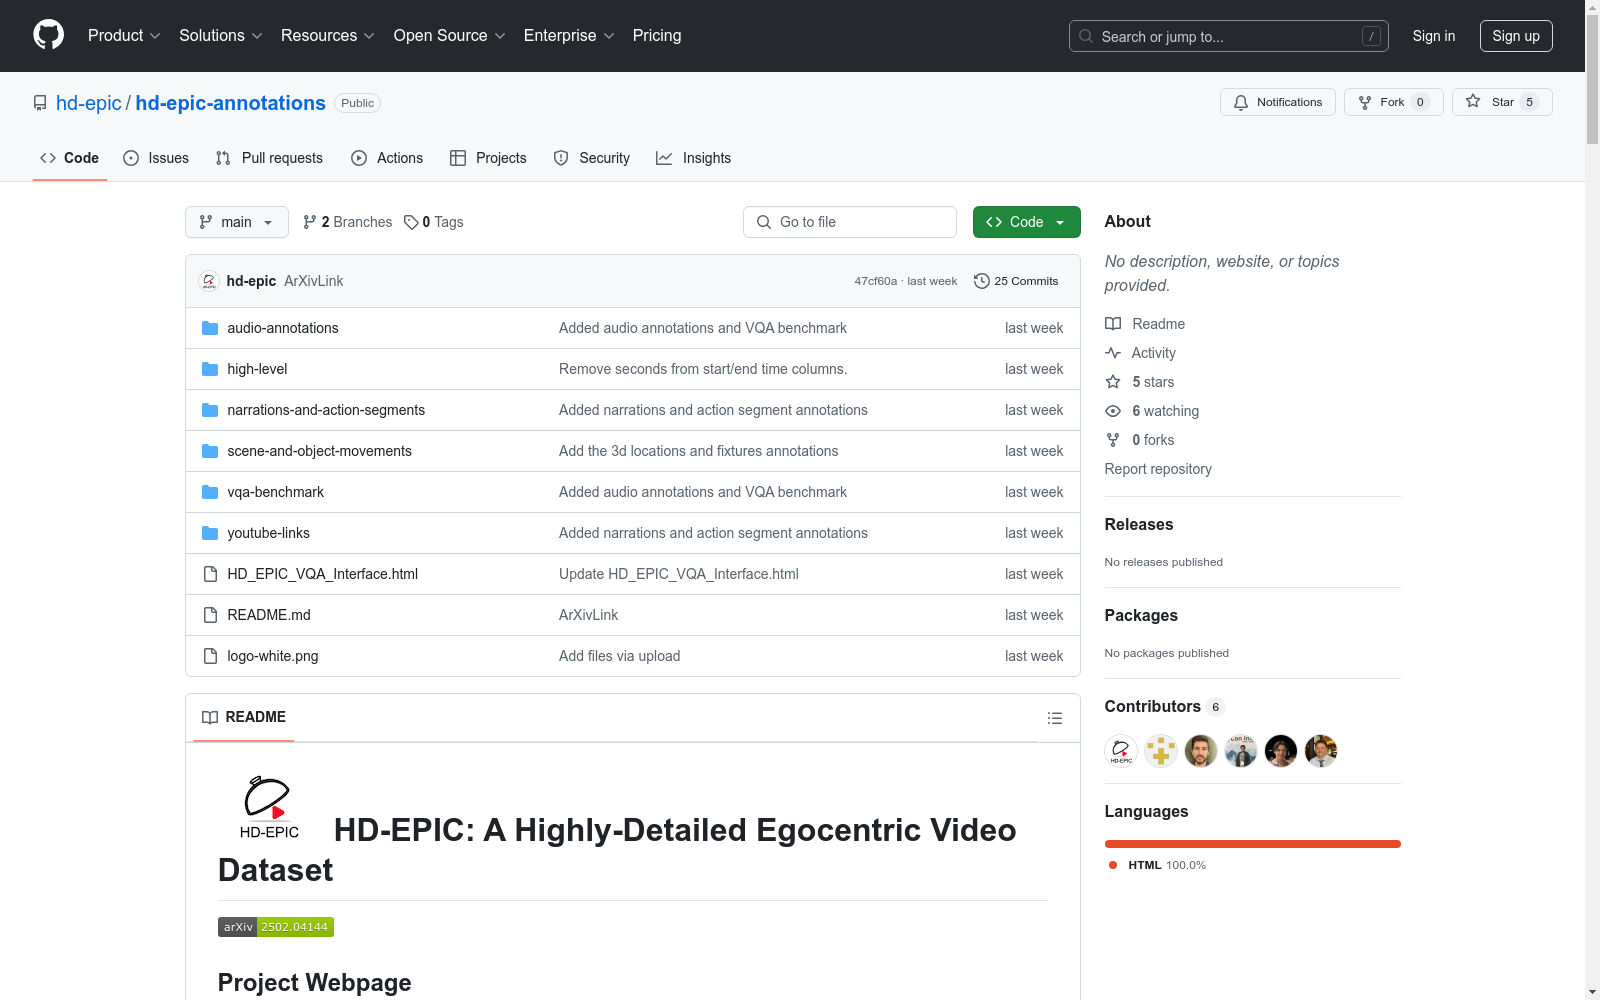This screenshot has width=1600, height=1000.
Task: View the 0 Tags link
Action: [x=434, y=222]
